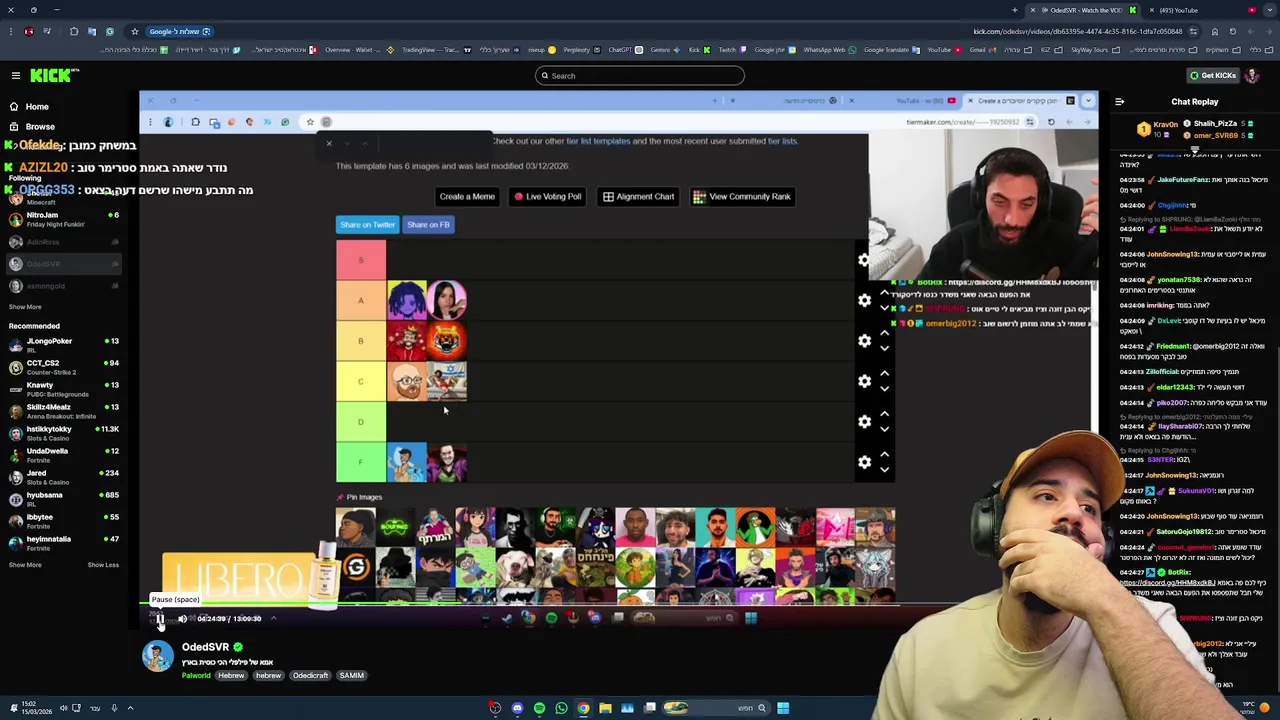Switch to OdedSVR Watch the VOD tab

click(x=1084, y=10)
